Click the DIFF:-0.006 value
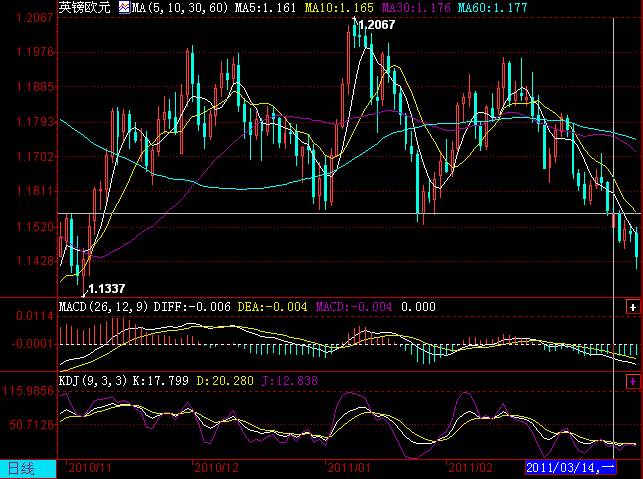 coord(192,307)
